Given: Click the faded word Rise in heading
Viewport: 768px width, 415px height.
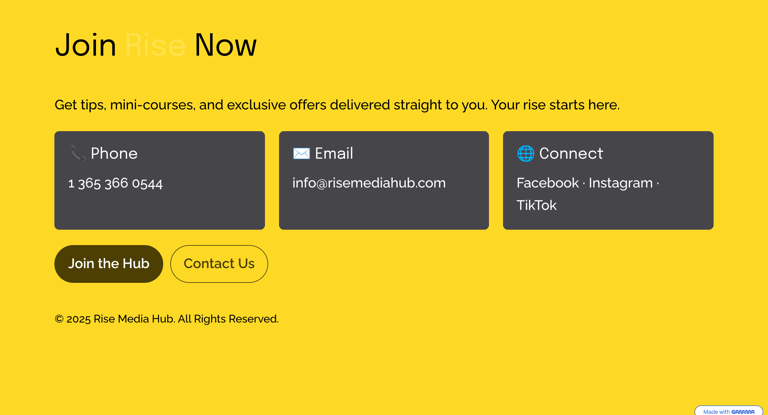Looking at the screenshot, I should (x=155, y=45).
